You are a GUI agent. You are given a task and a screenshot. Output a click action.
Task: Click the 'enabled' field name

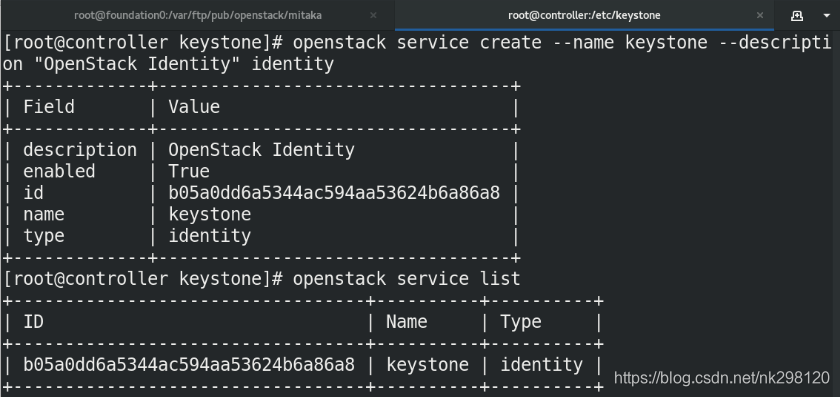(x=59, y=171)
